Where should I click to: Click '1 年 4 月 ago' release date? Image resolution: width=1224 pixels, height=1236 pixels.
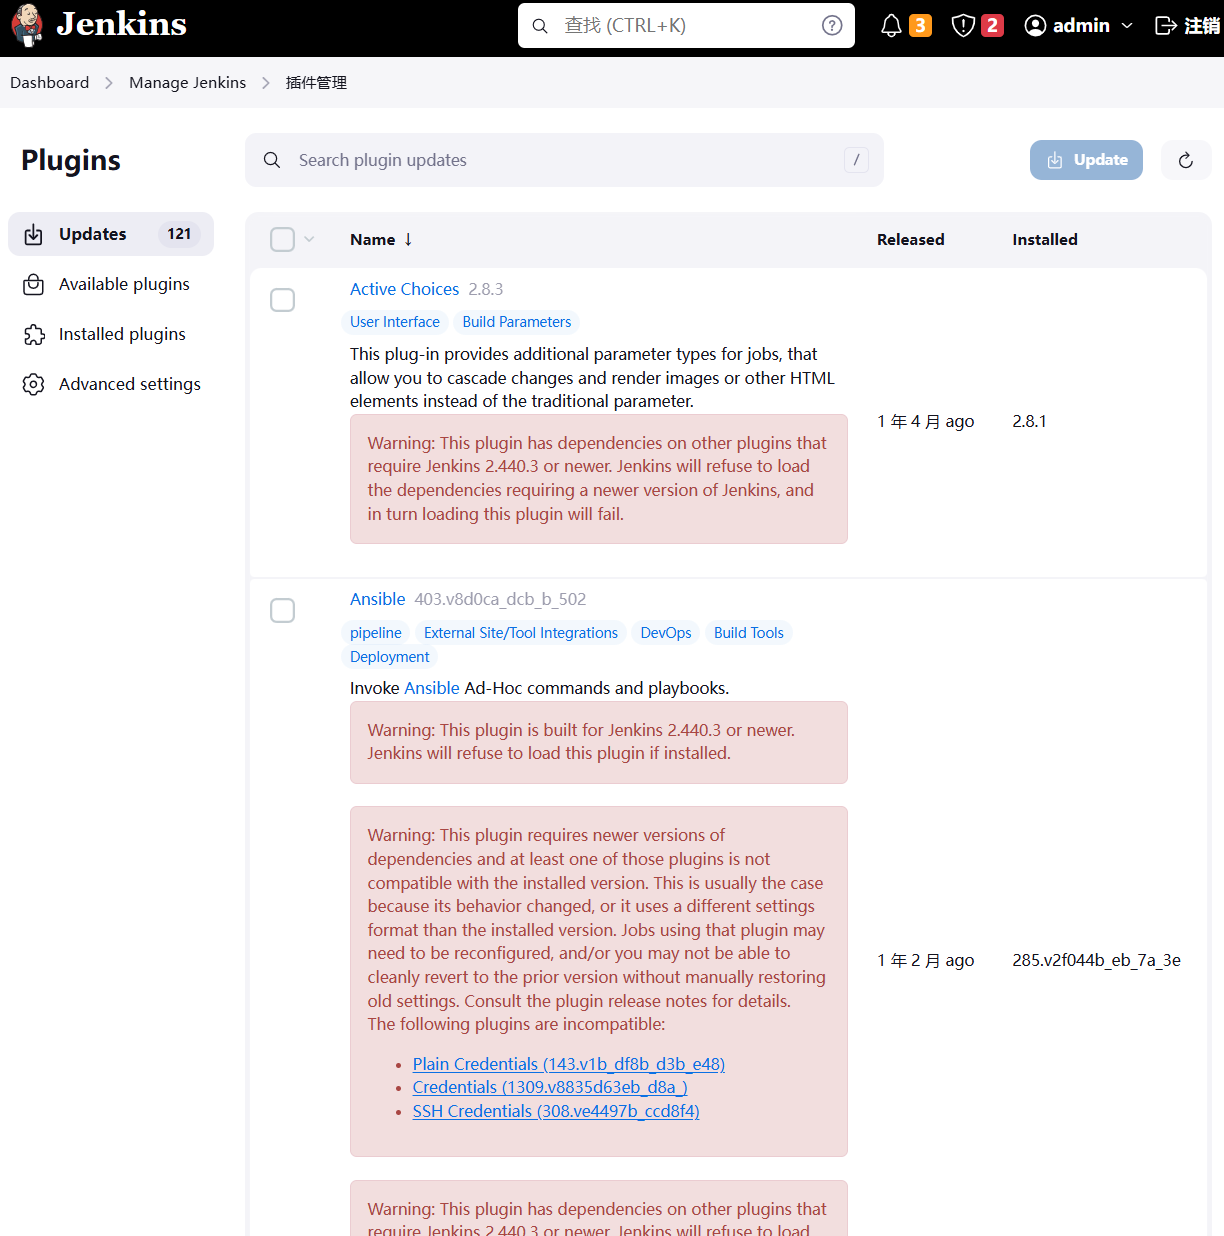tap(926, 421)
